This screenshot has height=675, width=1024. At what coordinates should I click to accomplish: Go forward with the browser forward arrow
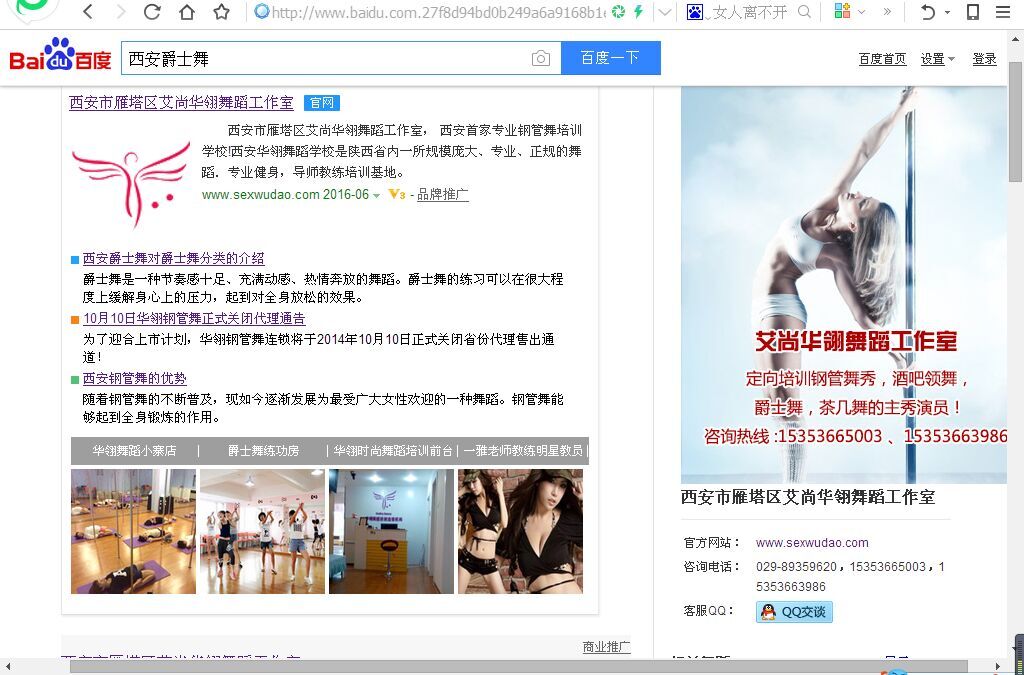[120, 11]
